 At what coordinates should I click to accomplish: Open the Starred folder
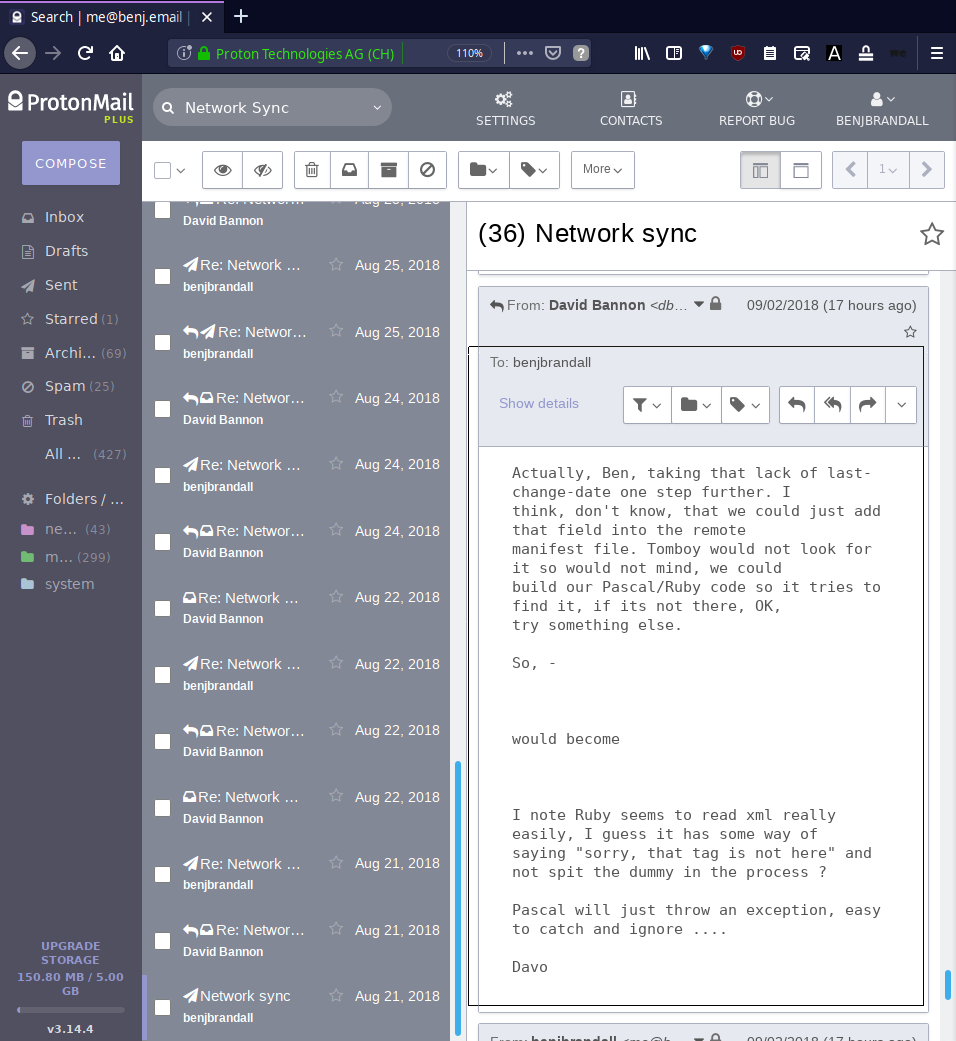[71, 319]
